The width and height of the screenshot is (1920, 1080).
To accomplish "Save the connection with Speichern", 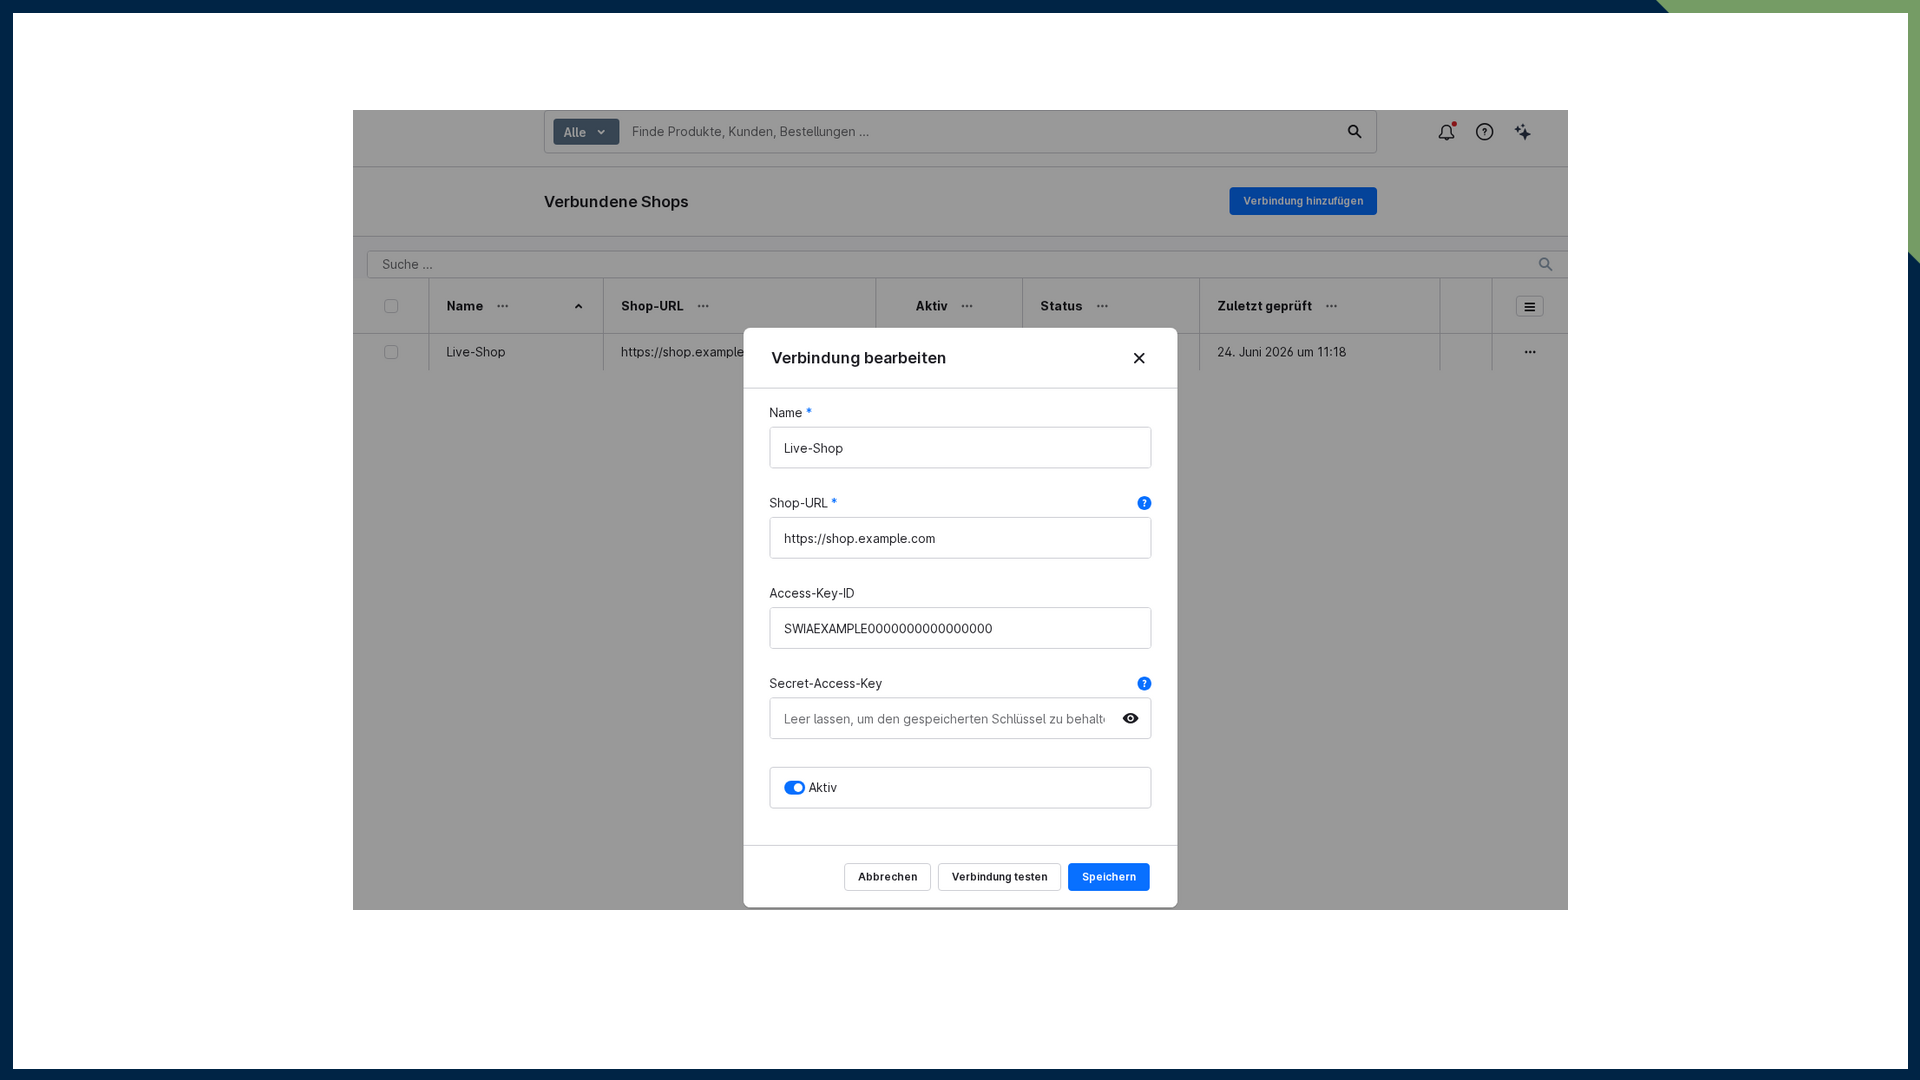I will pos(1108,877).
